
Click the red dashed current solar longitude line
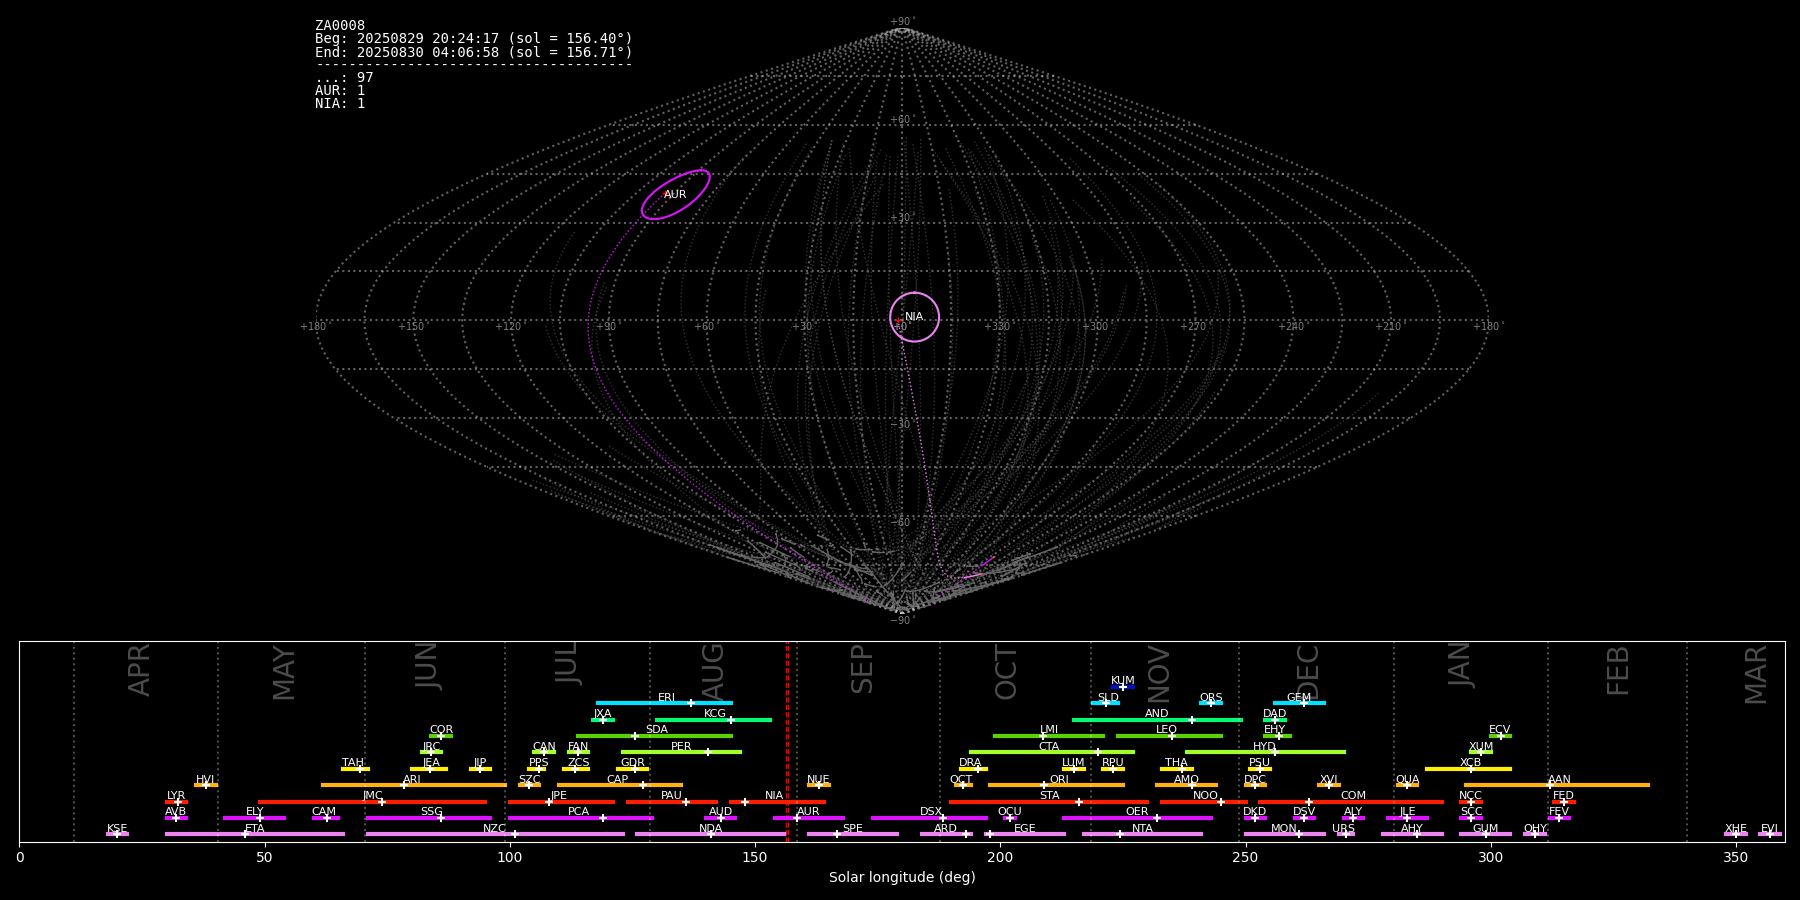click(787, 741)
